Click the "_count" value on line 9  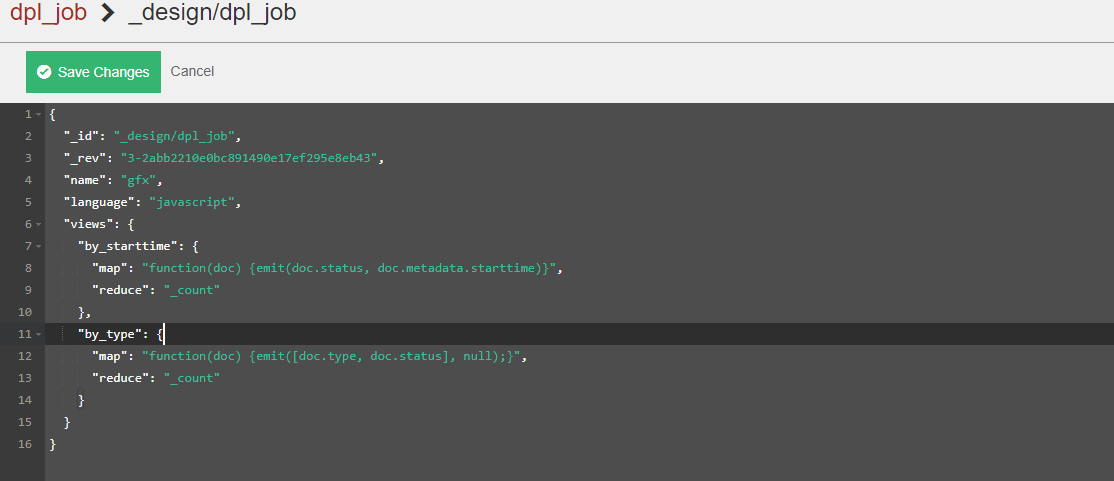(192, 291)
